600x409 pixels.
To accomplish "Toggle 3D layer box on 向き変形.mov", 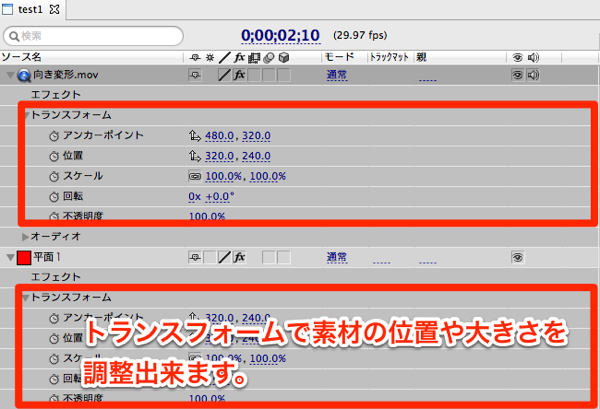I will pyautogui.click(x=284, y=75).
